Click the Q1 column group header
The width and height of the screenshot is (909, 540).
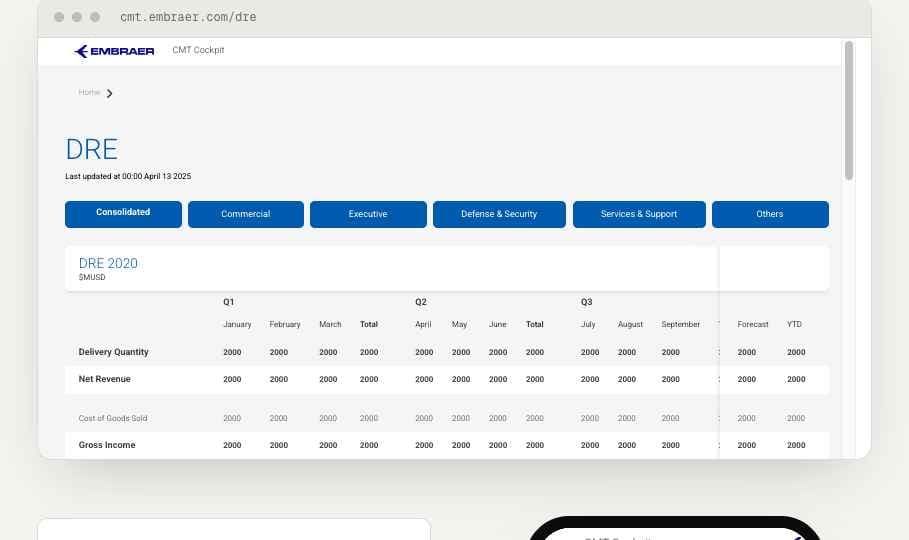coord(229,302)
